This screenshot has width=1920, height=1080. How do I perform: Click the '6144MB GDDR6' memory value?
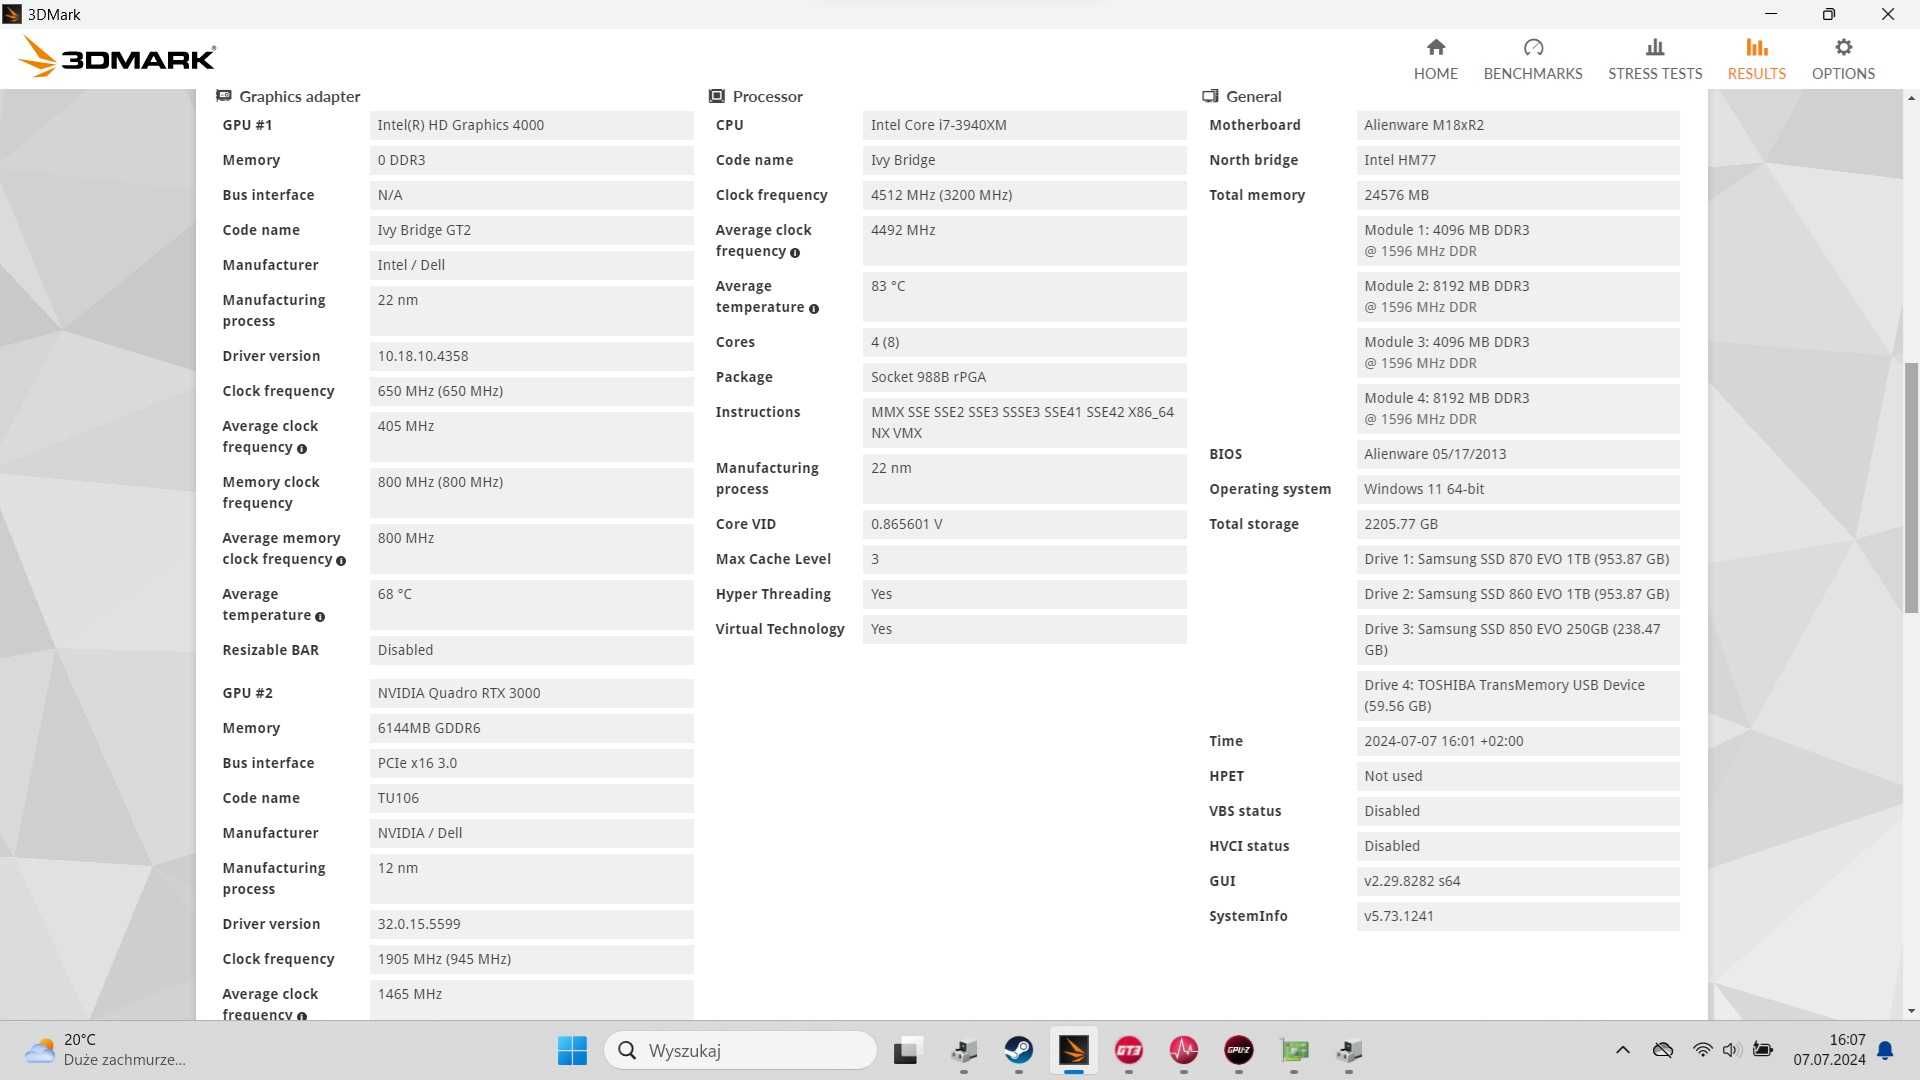[x=531, y=728]
